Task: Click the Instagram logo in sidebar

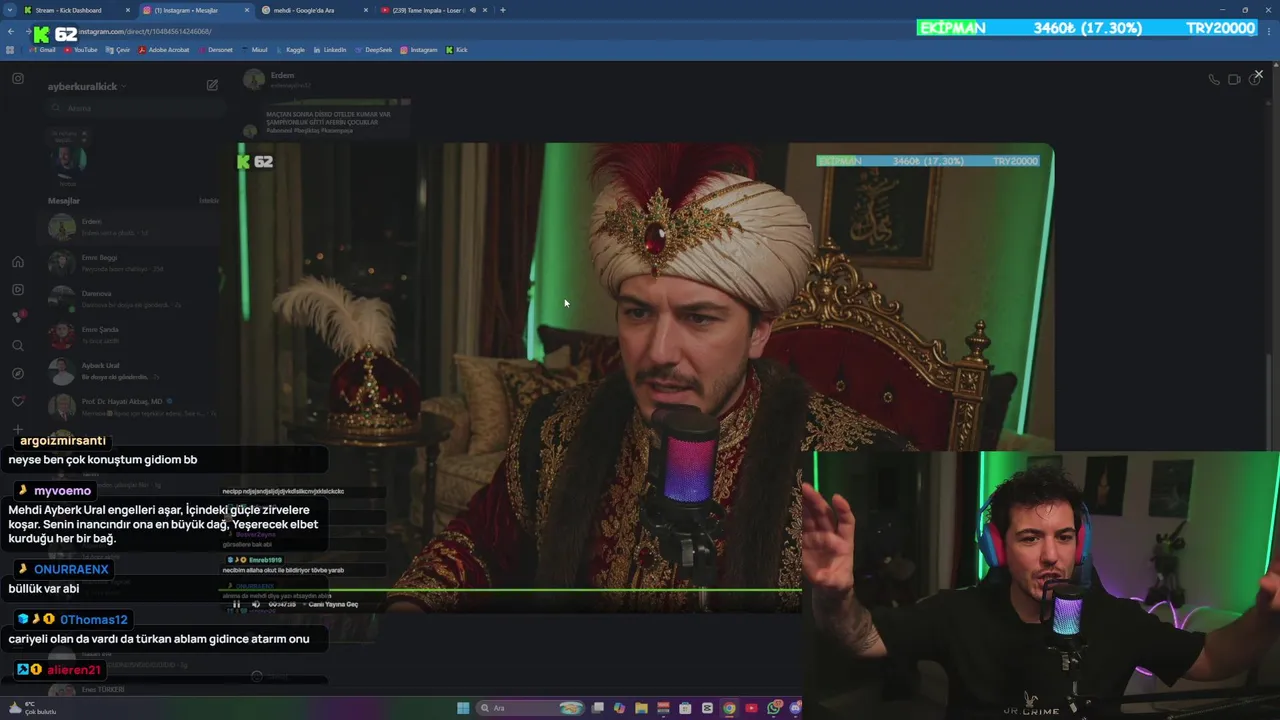Action: [18, 78]
